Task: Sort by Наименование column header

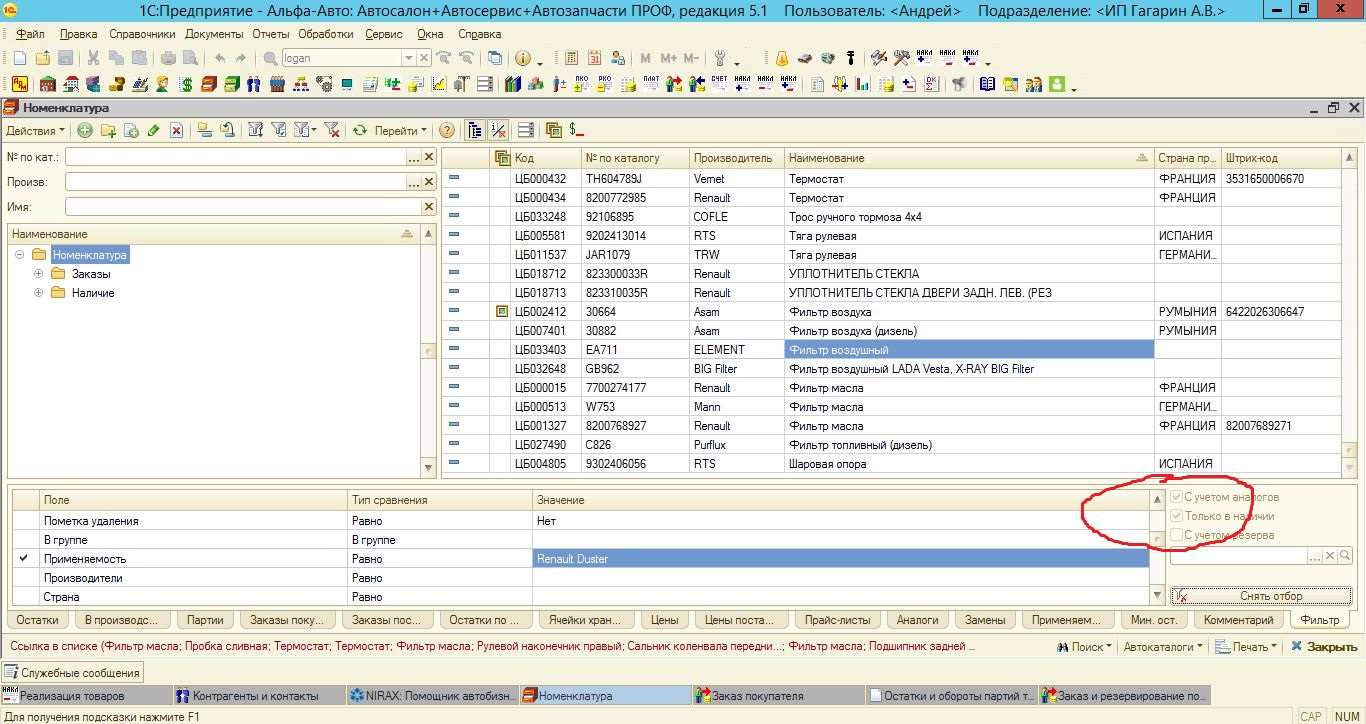Action: click(x=968, y=158)
